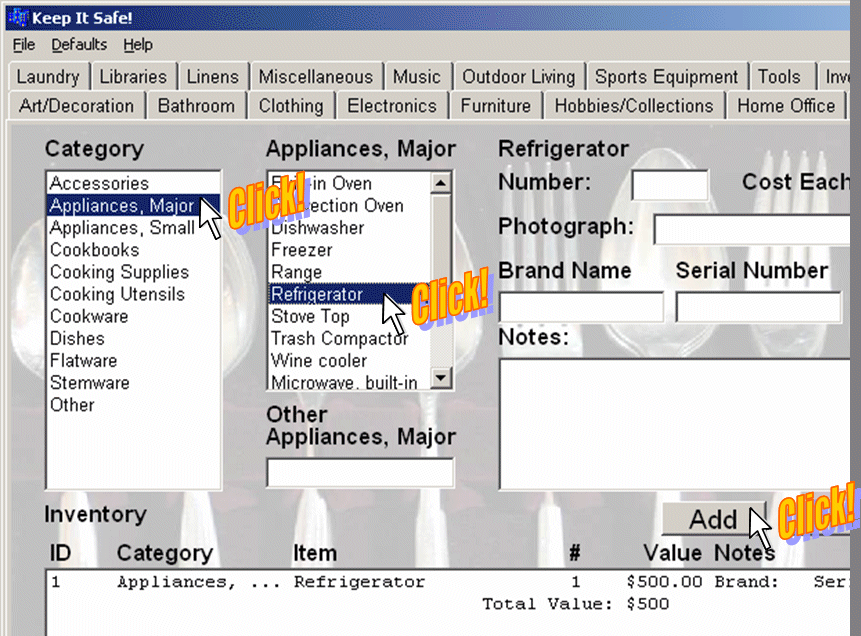Viewport: 861px width, 636px height.
Task: Select Other in the Category list
Action: coord(133,405)
